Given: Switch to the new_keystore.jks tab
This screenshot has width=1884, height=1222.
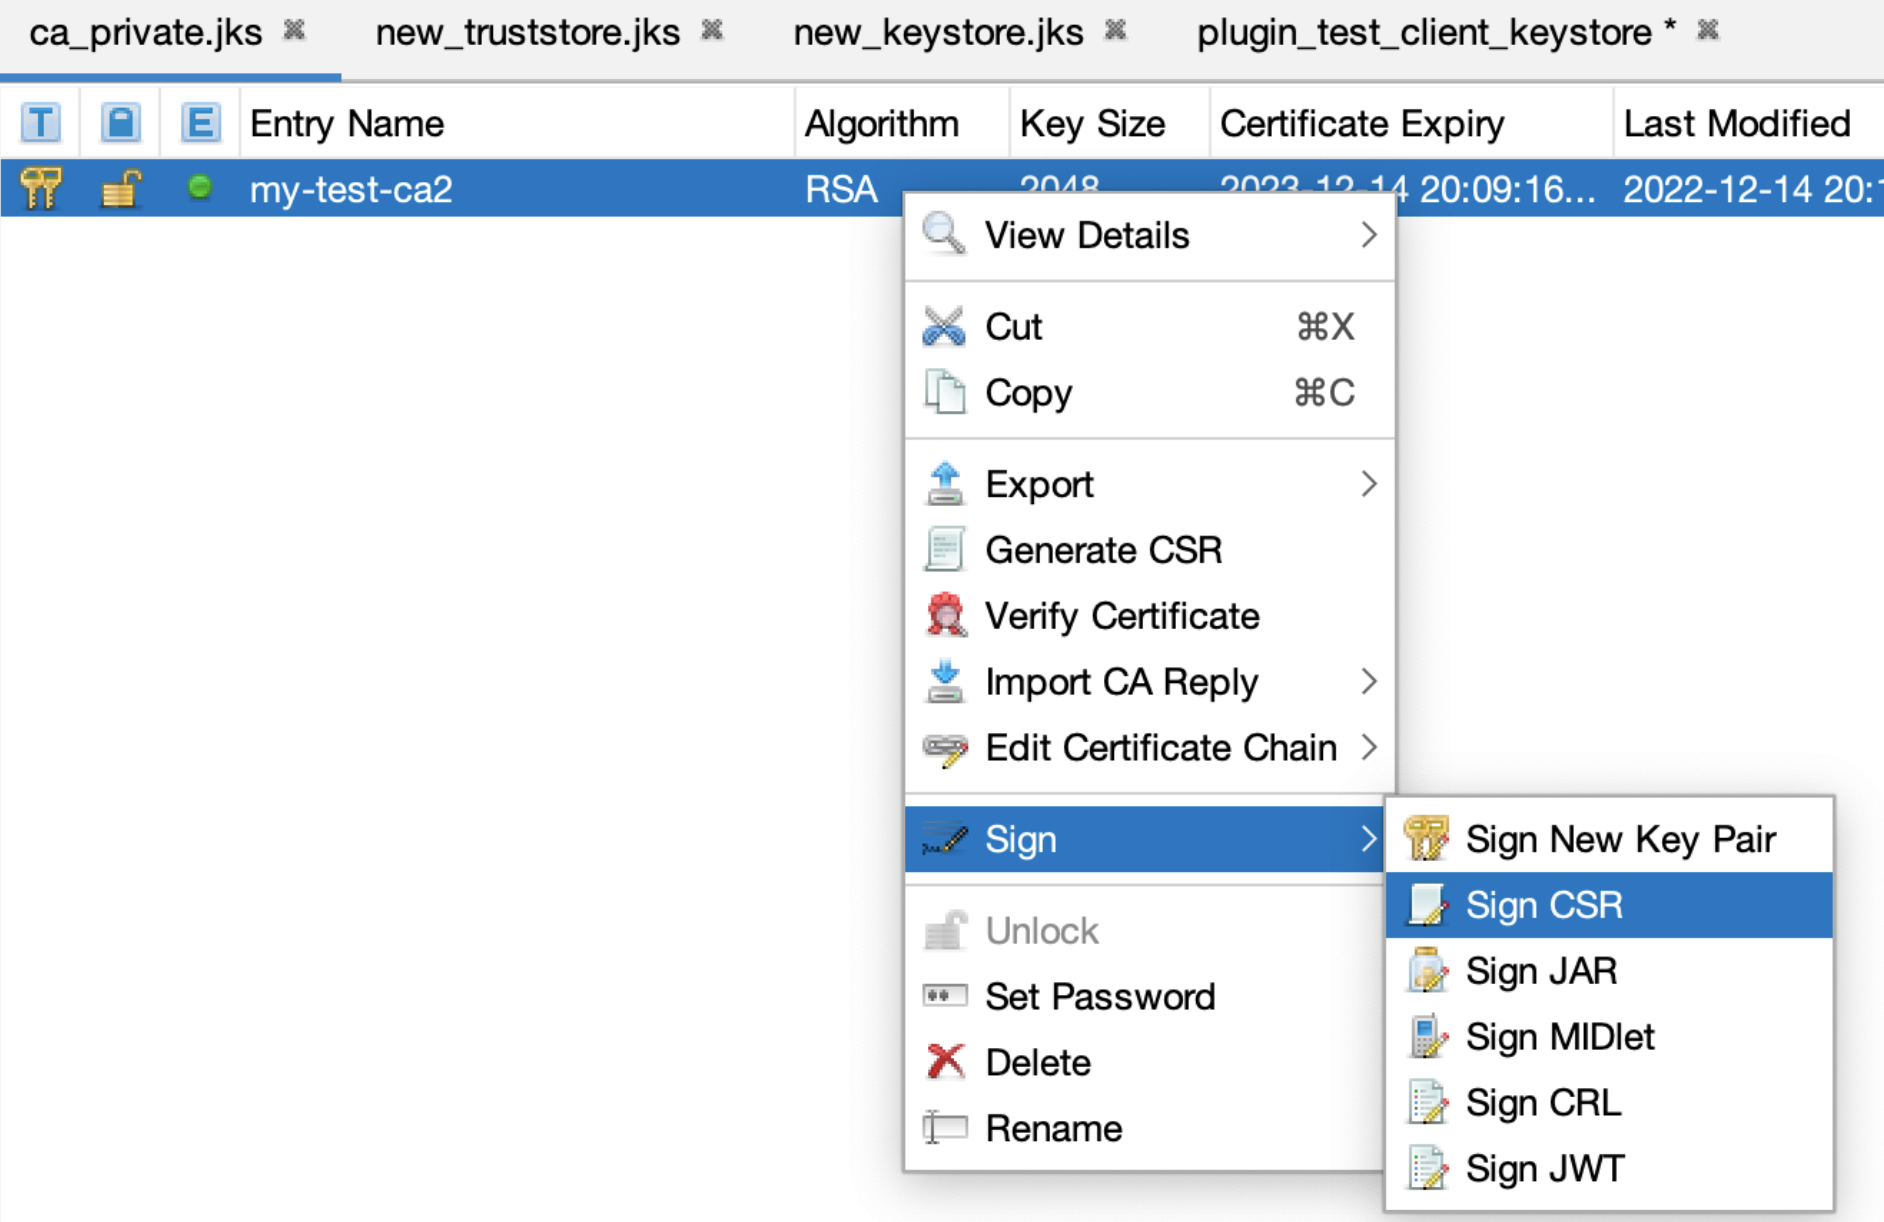Looking at the screenshot, I should click(x=937, y=33).
